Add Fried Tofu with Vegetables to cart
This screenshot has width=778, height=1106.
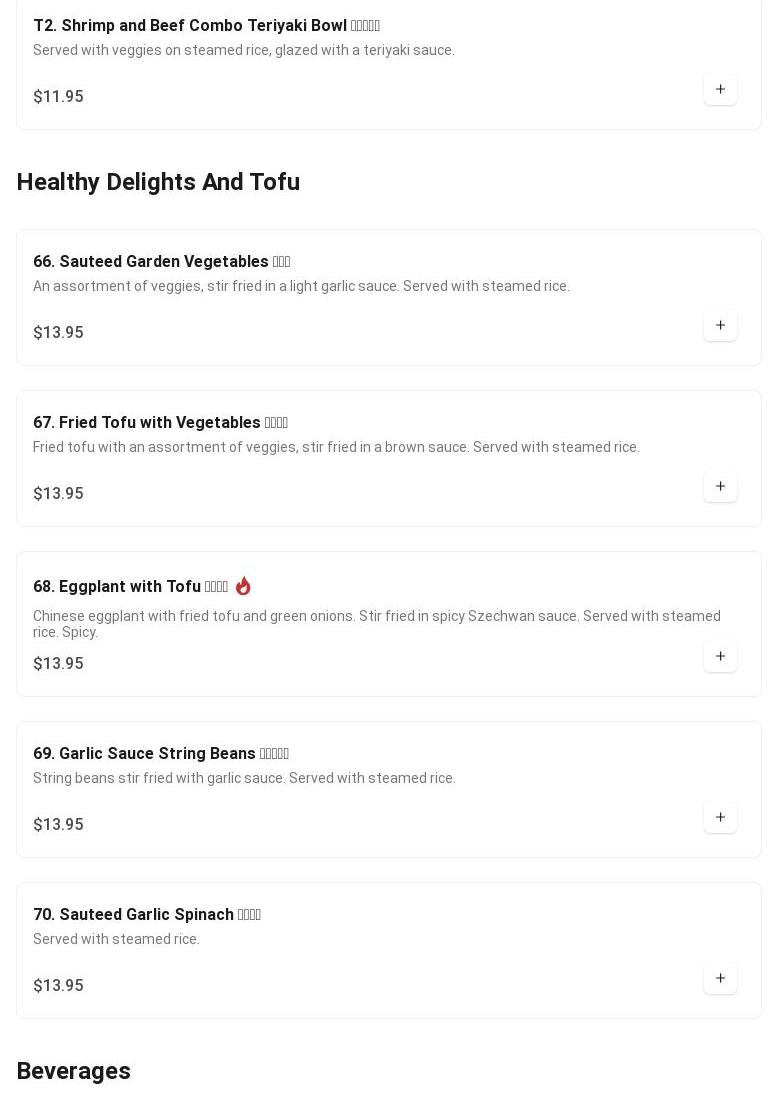(720, 486)
